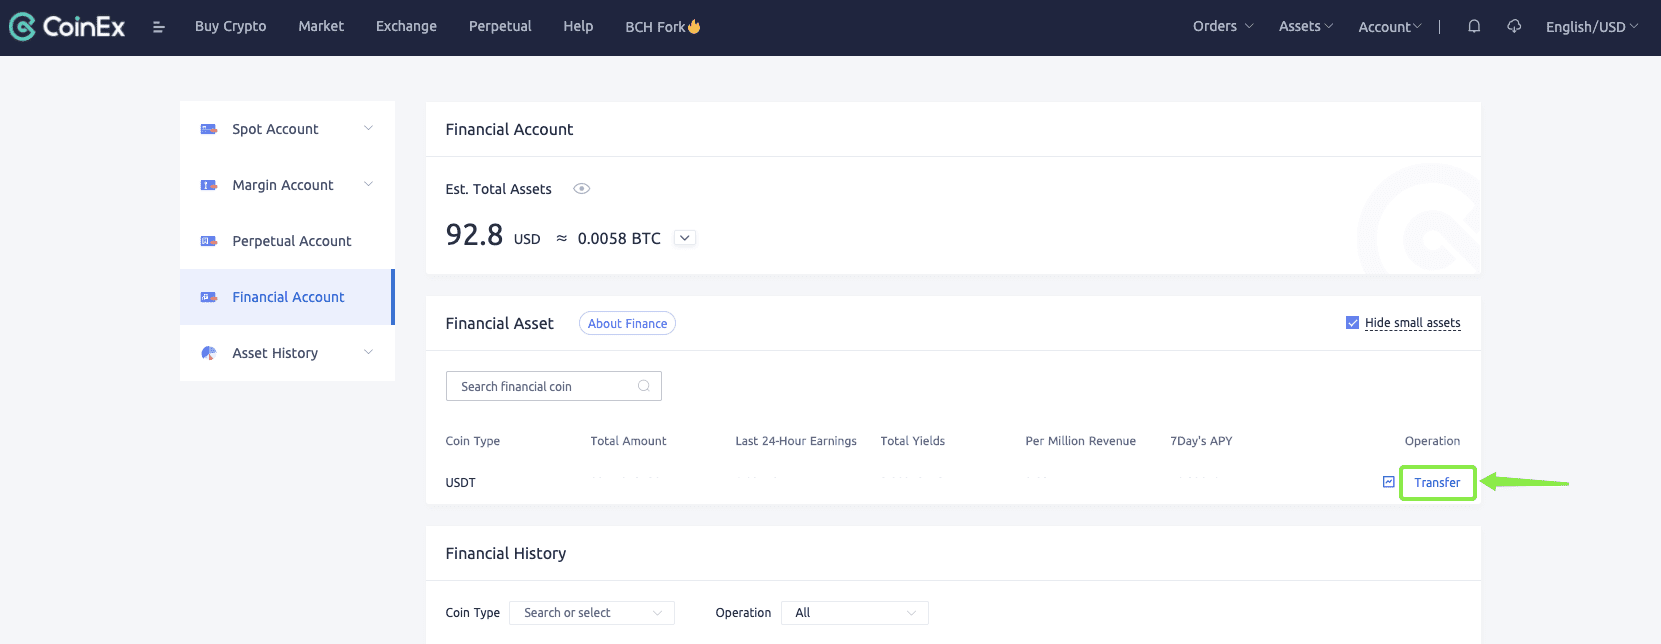The image size is (1661, 644).
Task: Click the Total Amount column header
Action: (x=628, y=441)
